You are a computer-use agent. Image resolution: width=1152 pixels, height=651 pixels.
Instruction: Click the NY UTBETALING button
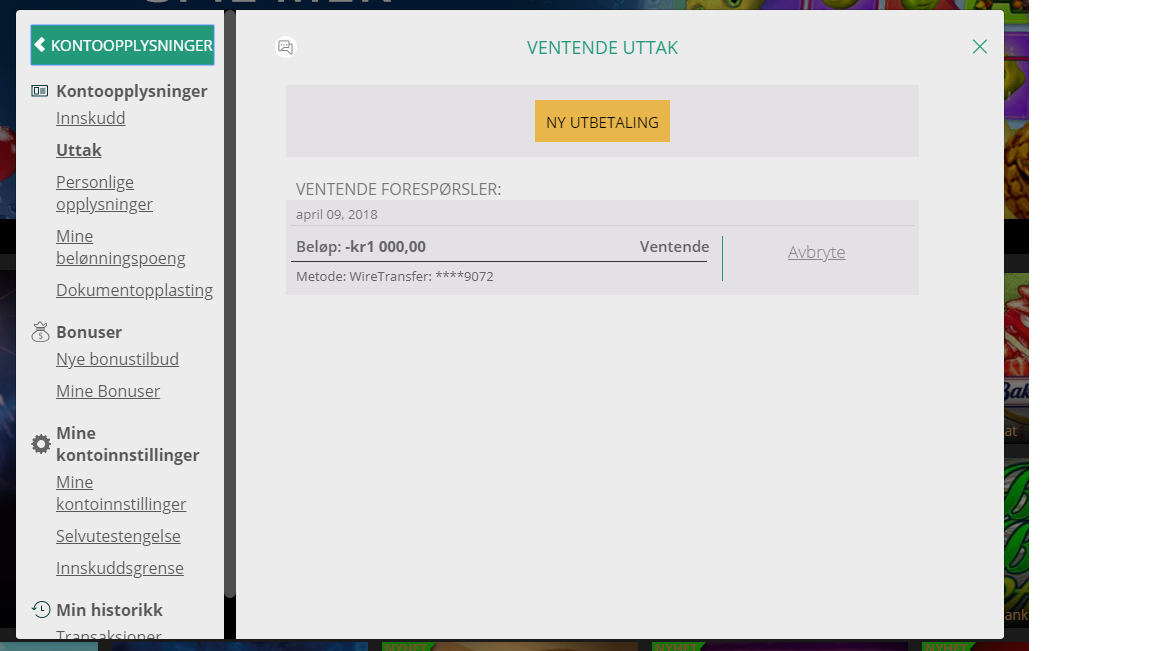(x=602, y=121)
